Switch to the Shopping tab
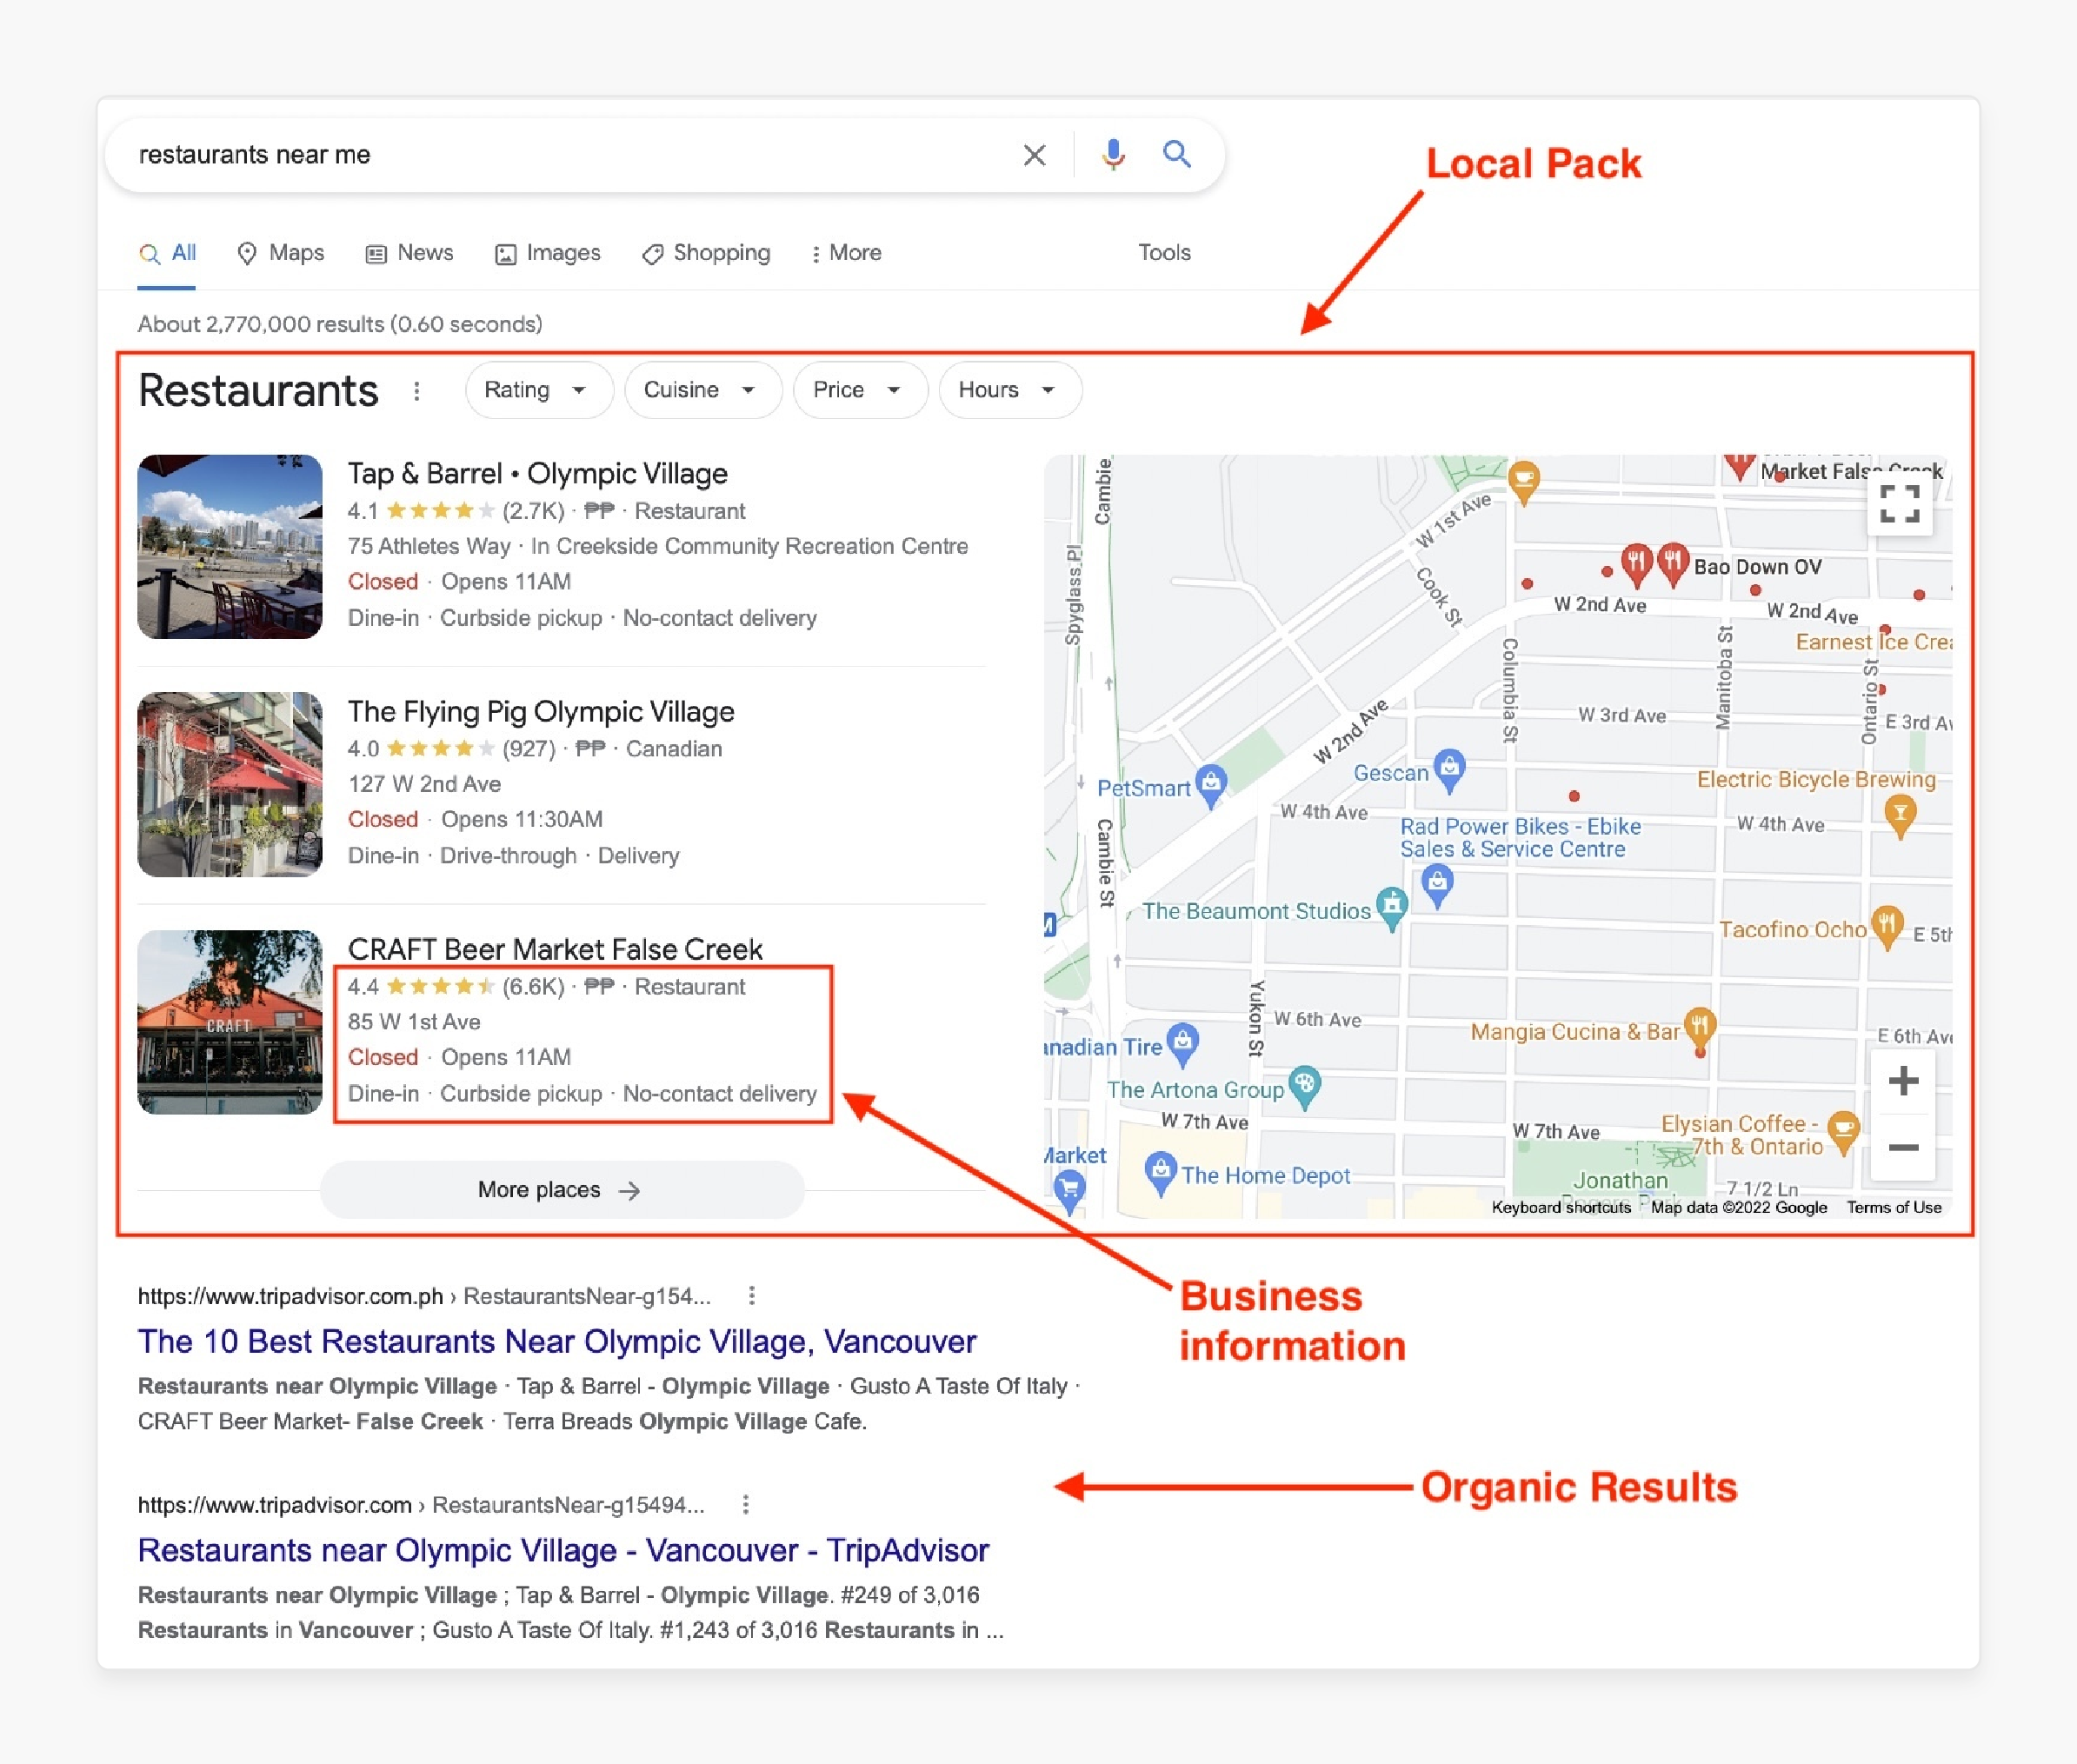Screen dimensions: 2077x1764 point(706,253)
